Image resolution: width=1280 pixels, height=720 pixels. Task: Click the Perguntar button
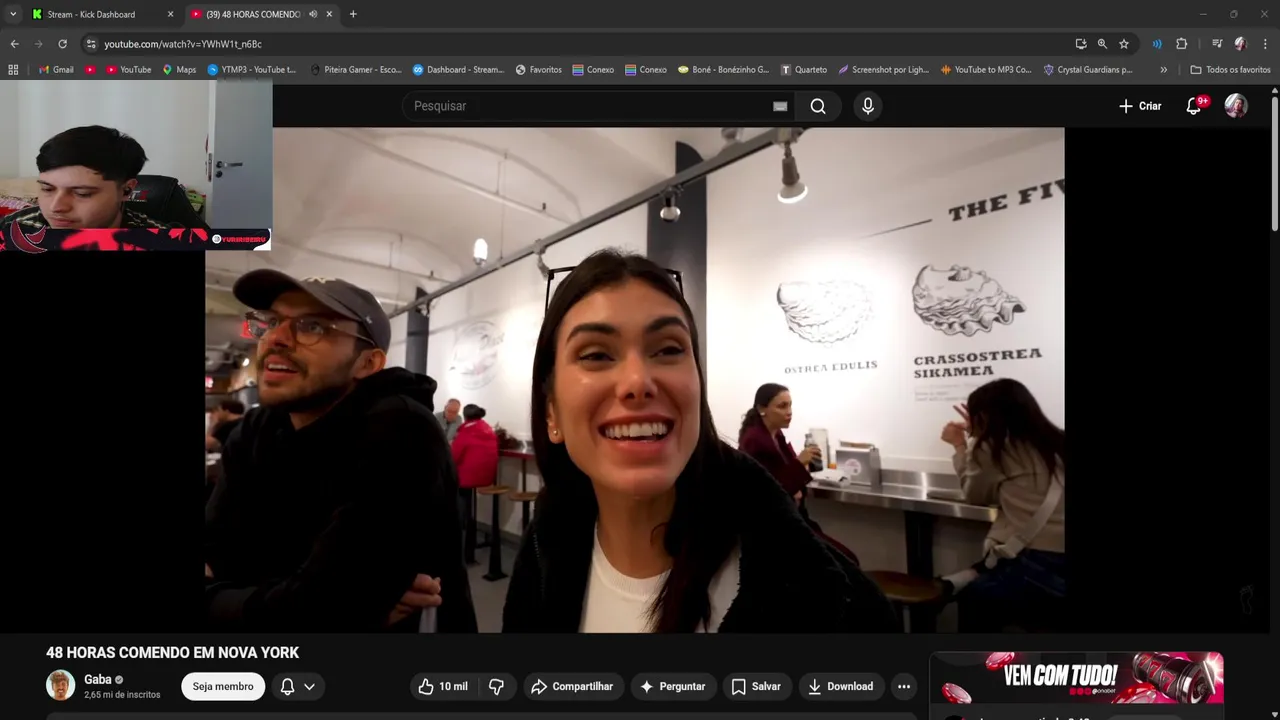(673, 686)
